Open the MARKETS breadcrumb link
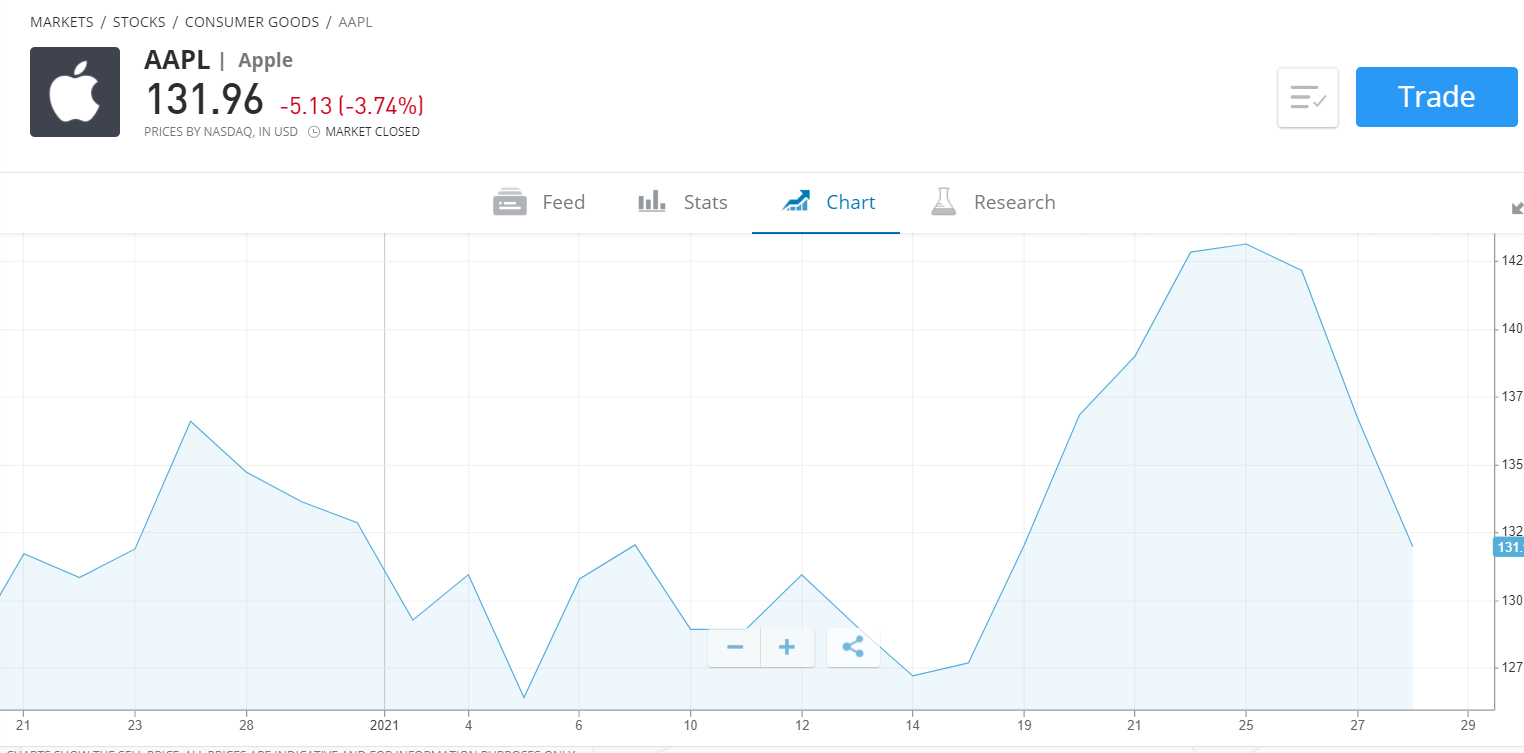This screenshot has width=1524, height=753. 62,22
